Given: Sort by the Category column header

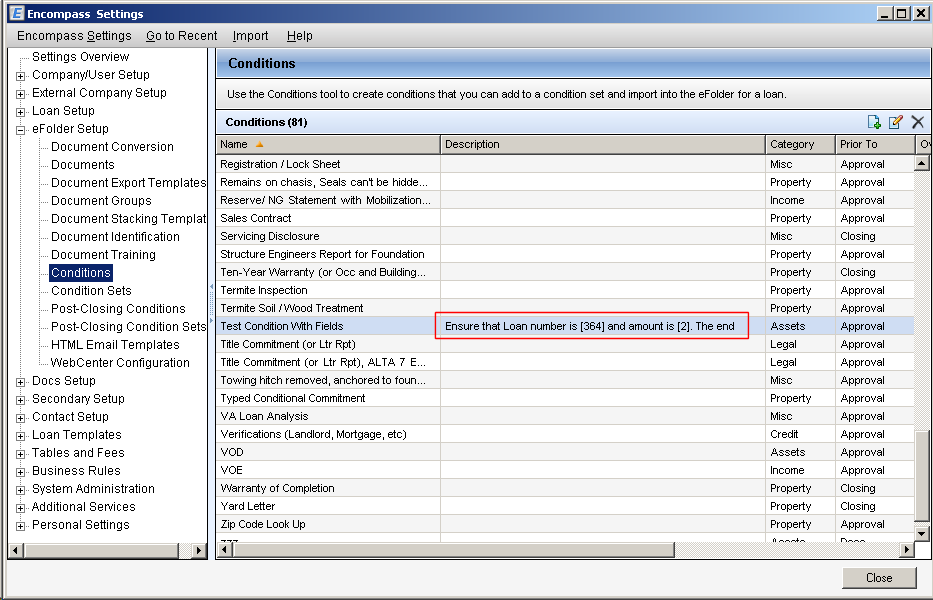Looking at the screenshot, I should point(800,144).
